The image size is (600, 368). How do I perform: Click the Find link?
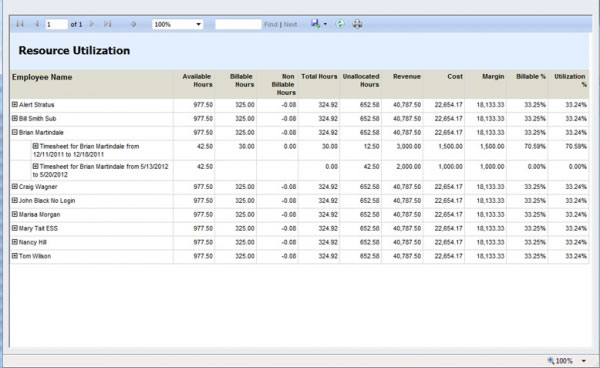(x=271, y=24)
